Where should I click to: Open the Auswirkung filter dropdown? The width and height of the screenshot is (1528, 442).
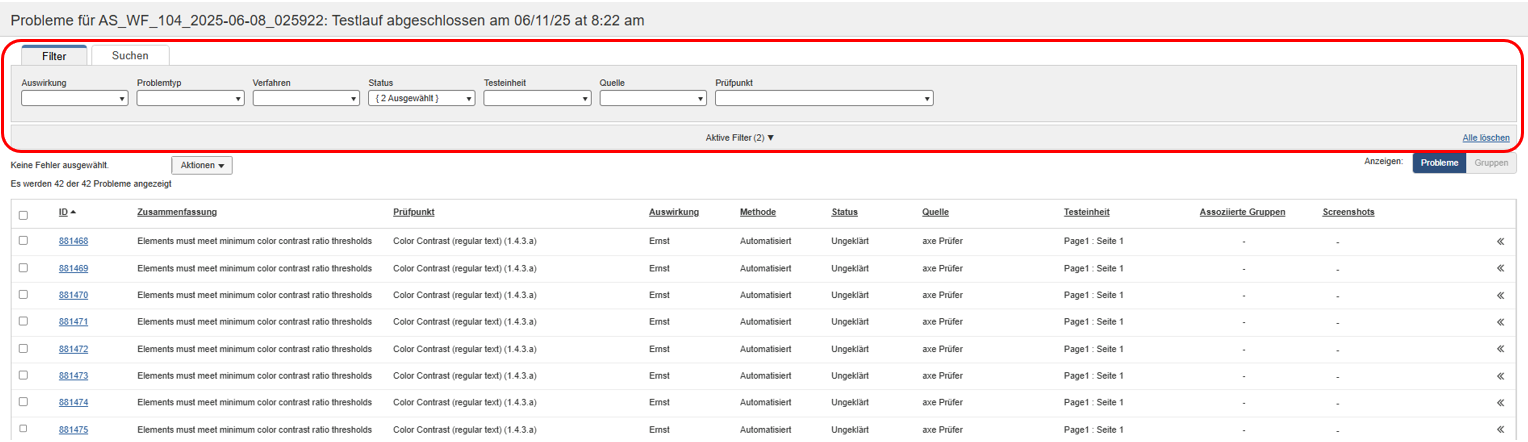(74, 98)
